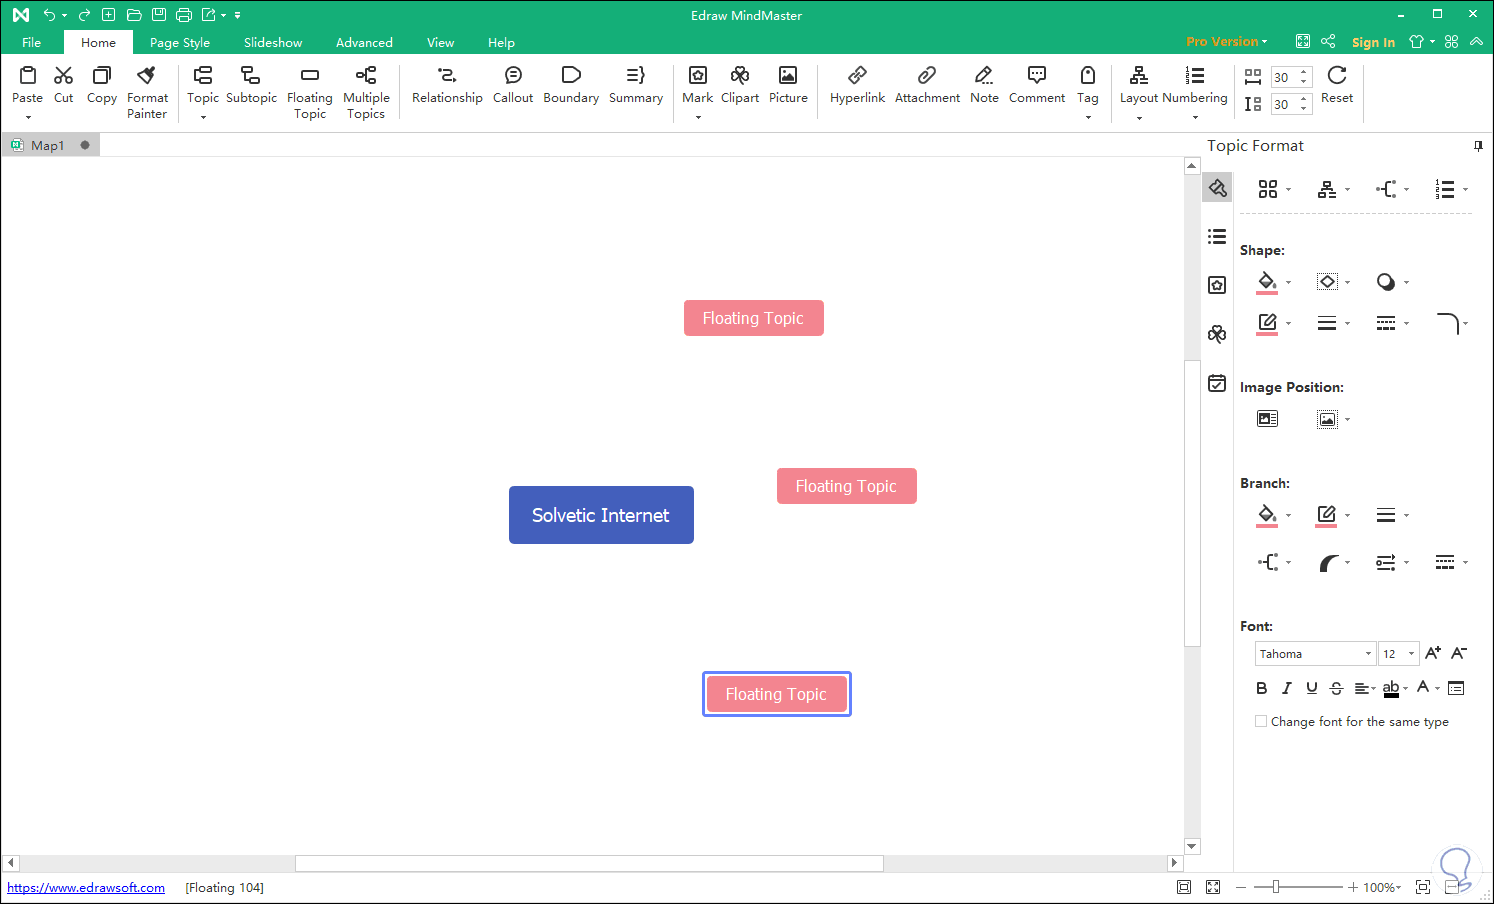The height and width of the screenshot is (904, 1494).
Task: Click the Sign In link
Action: pyautogui.click(x=1373, y=42)
